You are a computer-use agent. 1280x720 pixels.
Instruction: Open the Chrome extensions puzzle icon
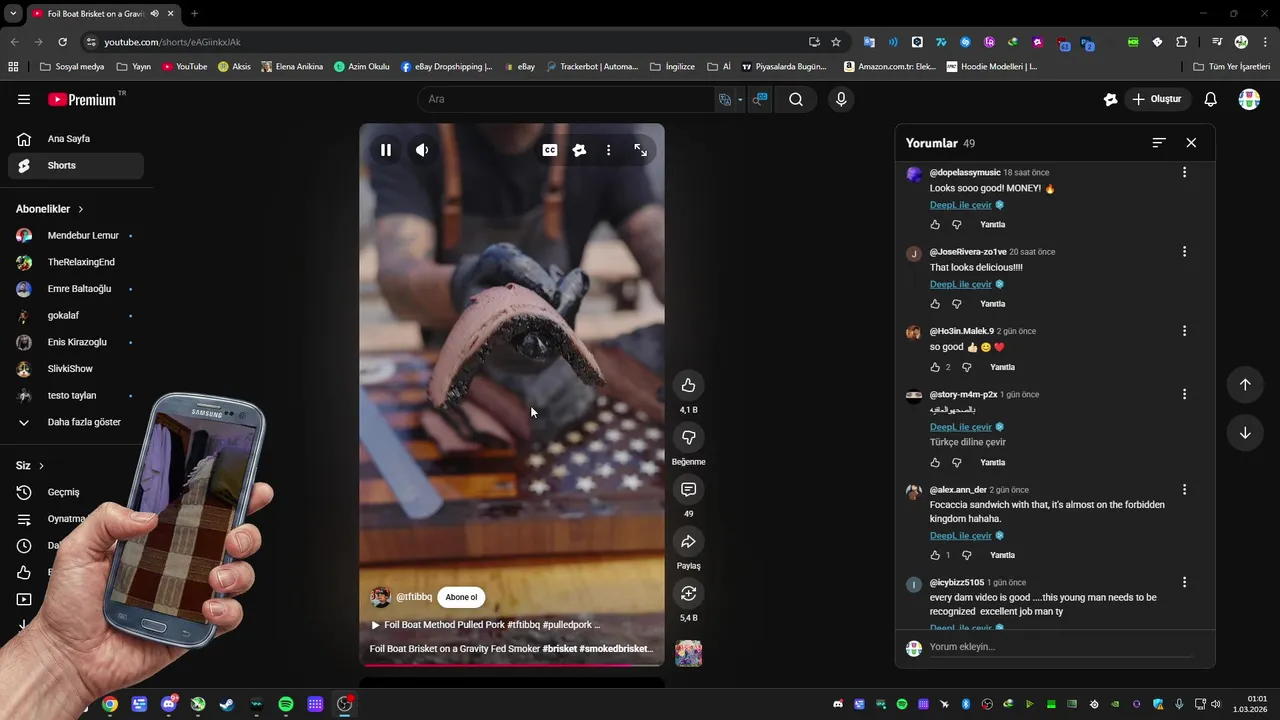[x=1181, y=42]
